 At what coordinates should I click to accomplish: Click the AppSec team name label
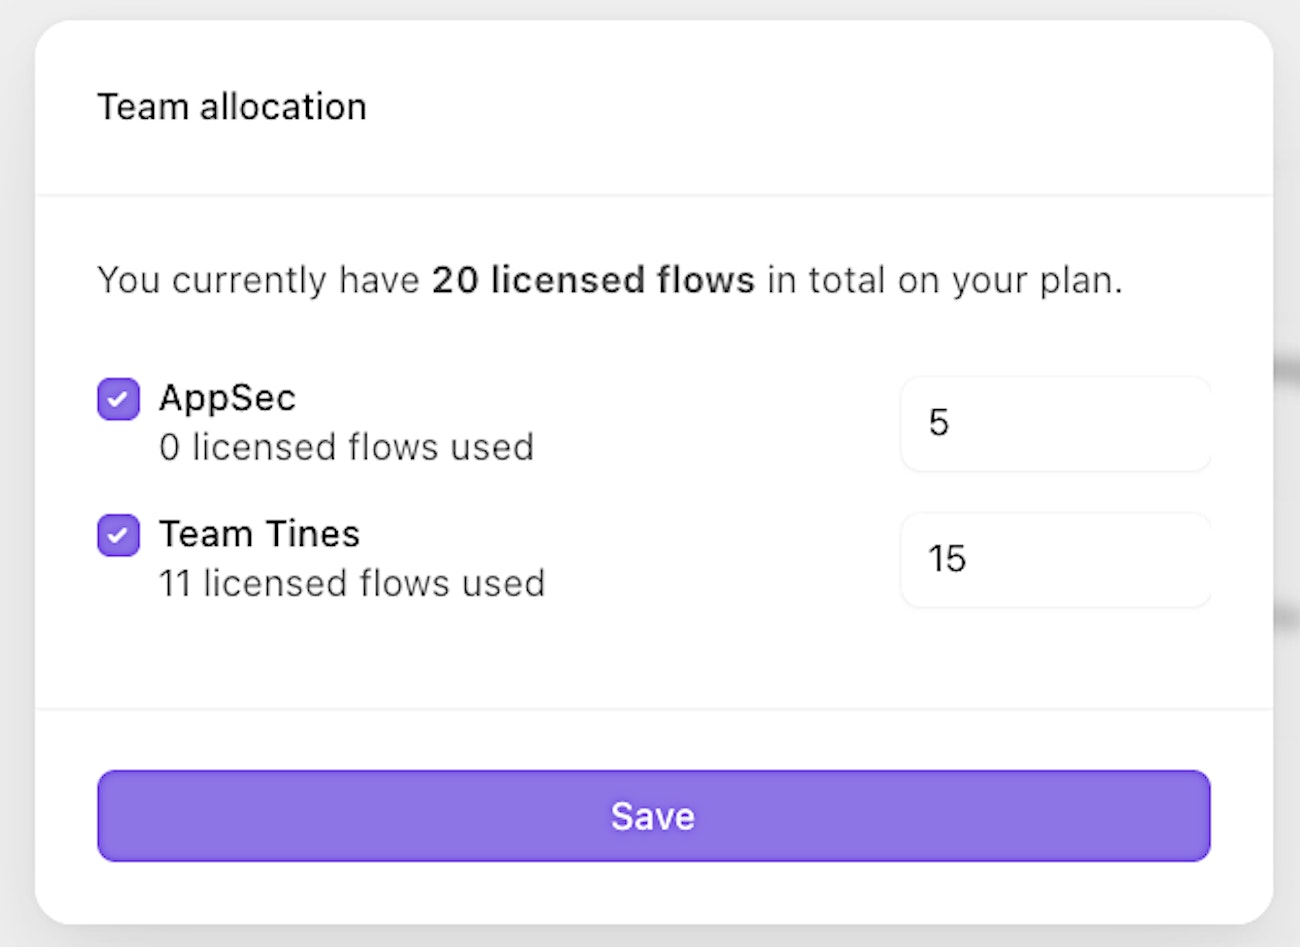coord(227,398)
